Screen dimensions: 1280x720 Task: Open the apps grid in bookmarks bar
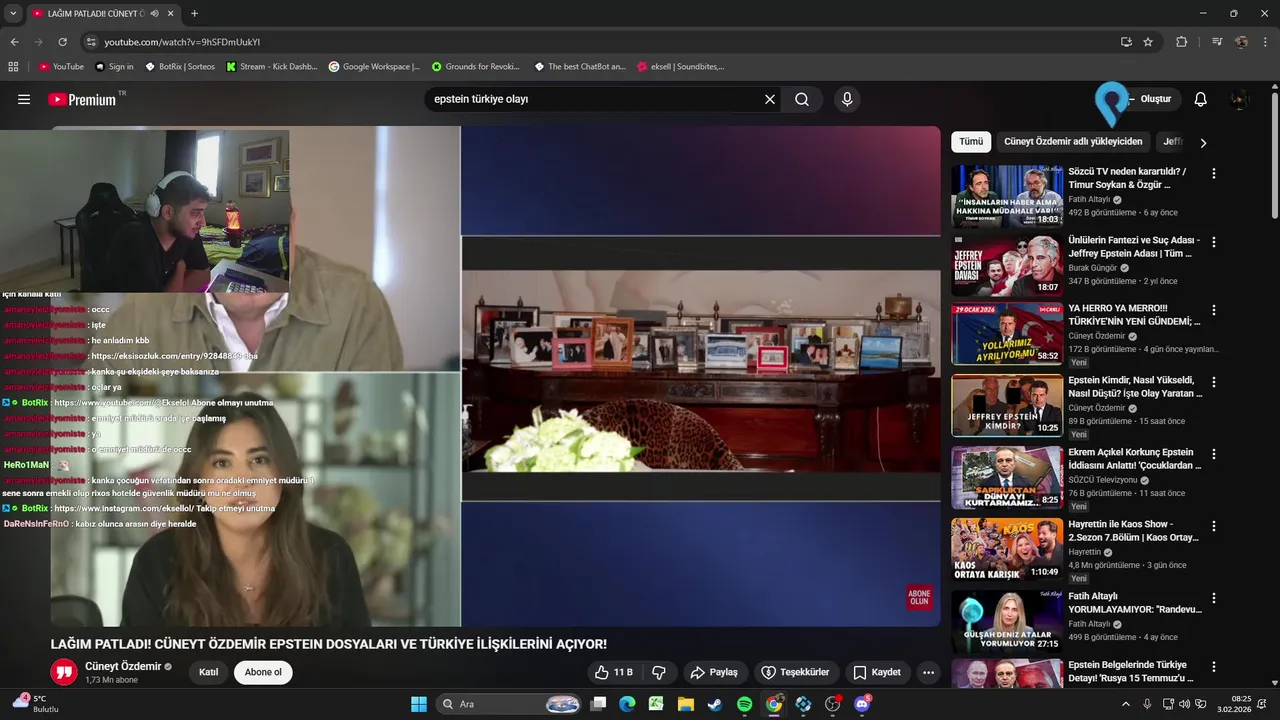coord(13,67)
